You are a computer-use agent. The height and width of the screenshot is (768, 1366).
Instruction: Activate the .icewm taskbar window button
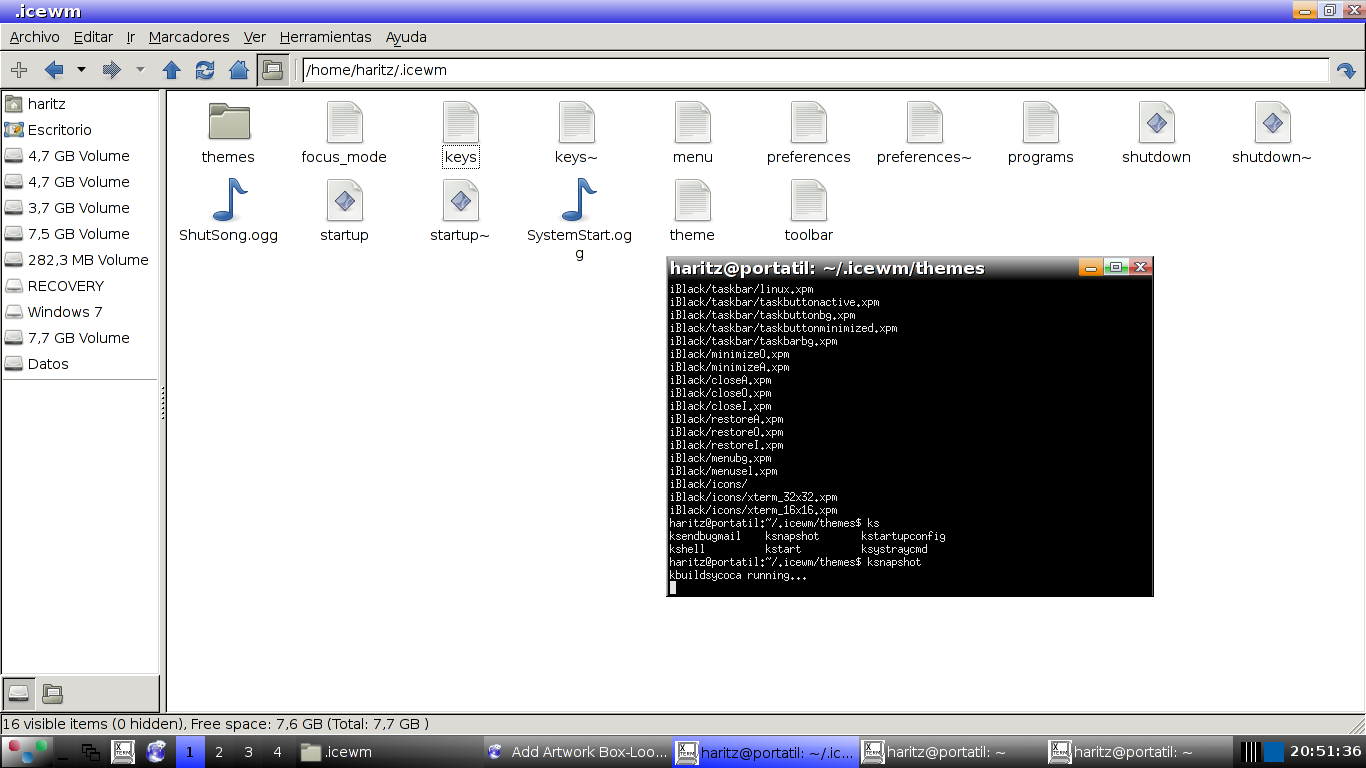tap(389, 752)
